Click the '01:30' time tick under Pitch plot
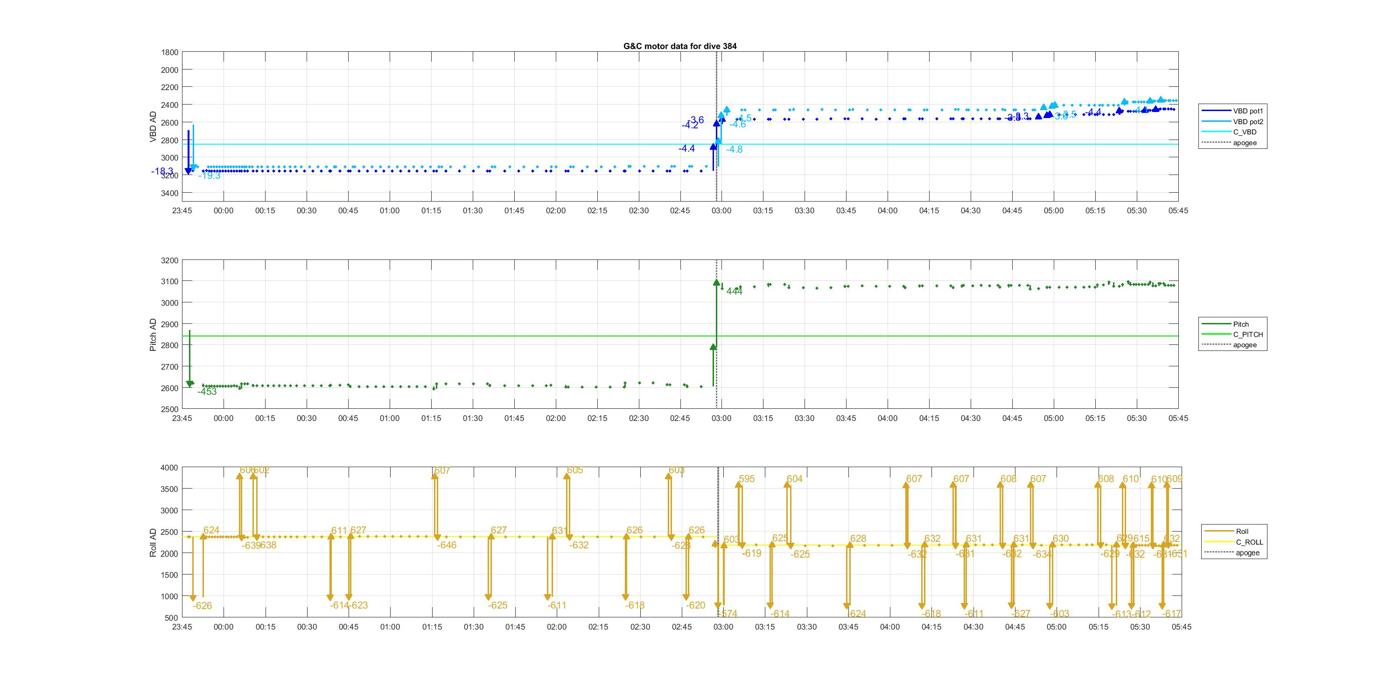1400x693 pixels. click(472, 419)
